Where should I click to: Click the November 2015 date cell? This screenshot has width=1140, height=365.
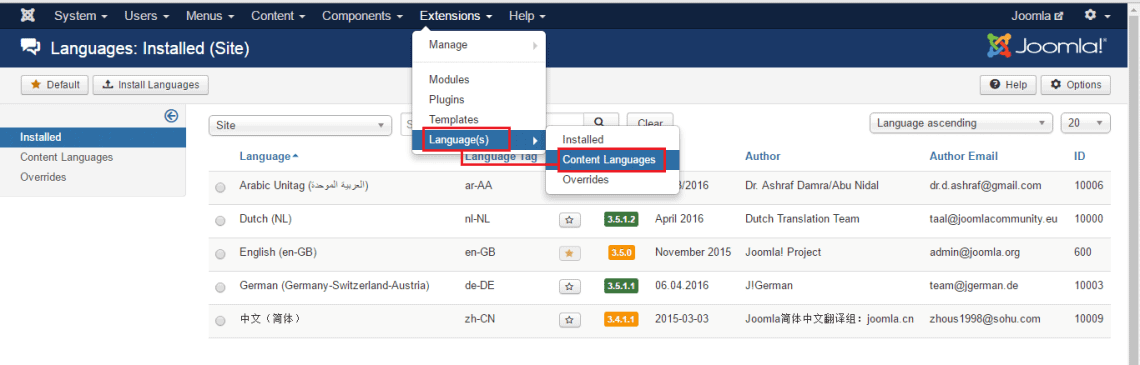[x=694, y=252]
